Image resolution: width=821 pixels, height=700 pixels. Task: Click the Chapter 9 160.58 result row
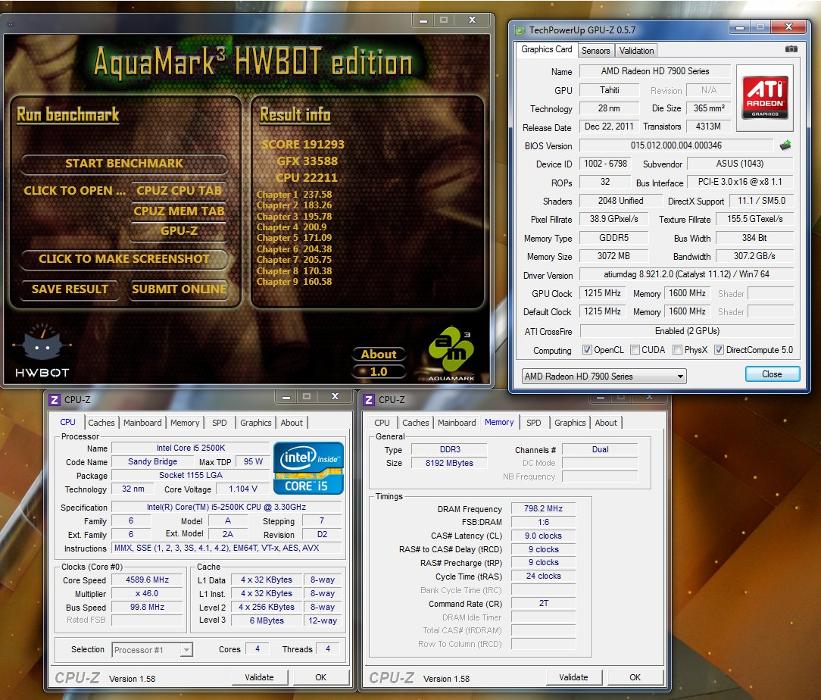pyautogui.click(x=294, y=282)
